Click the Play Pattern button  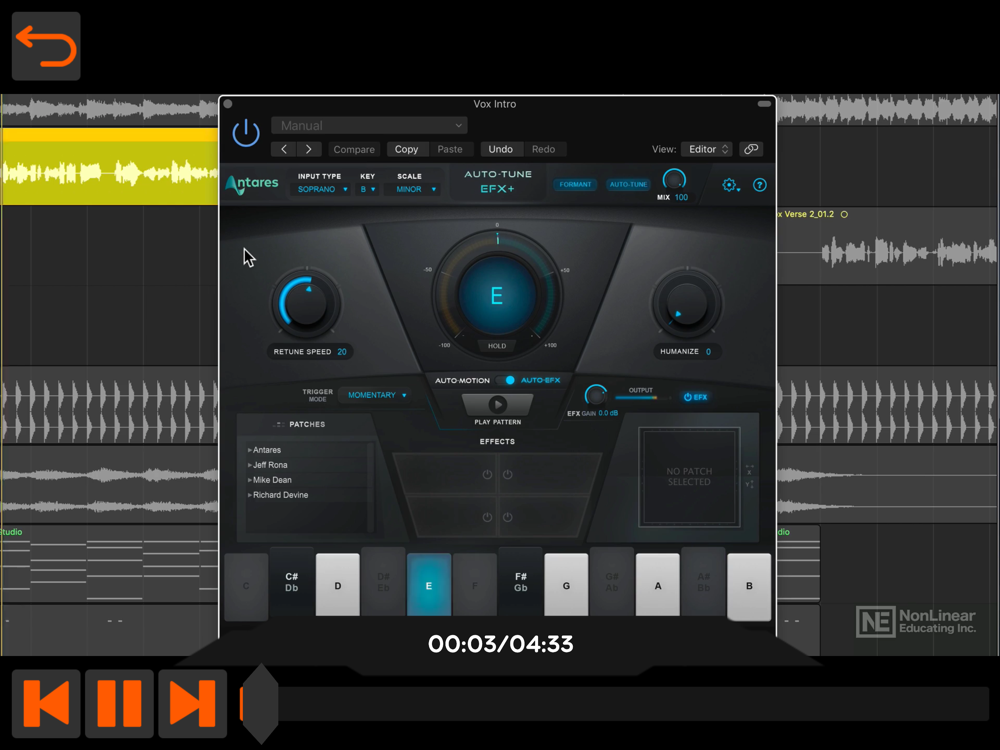tap(497, 404)
